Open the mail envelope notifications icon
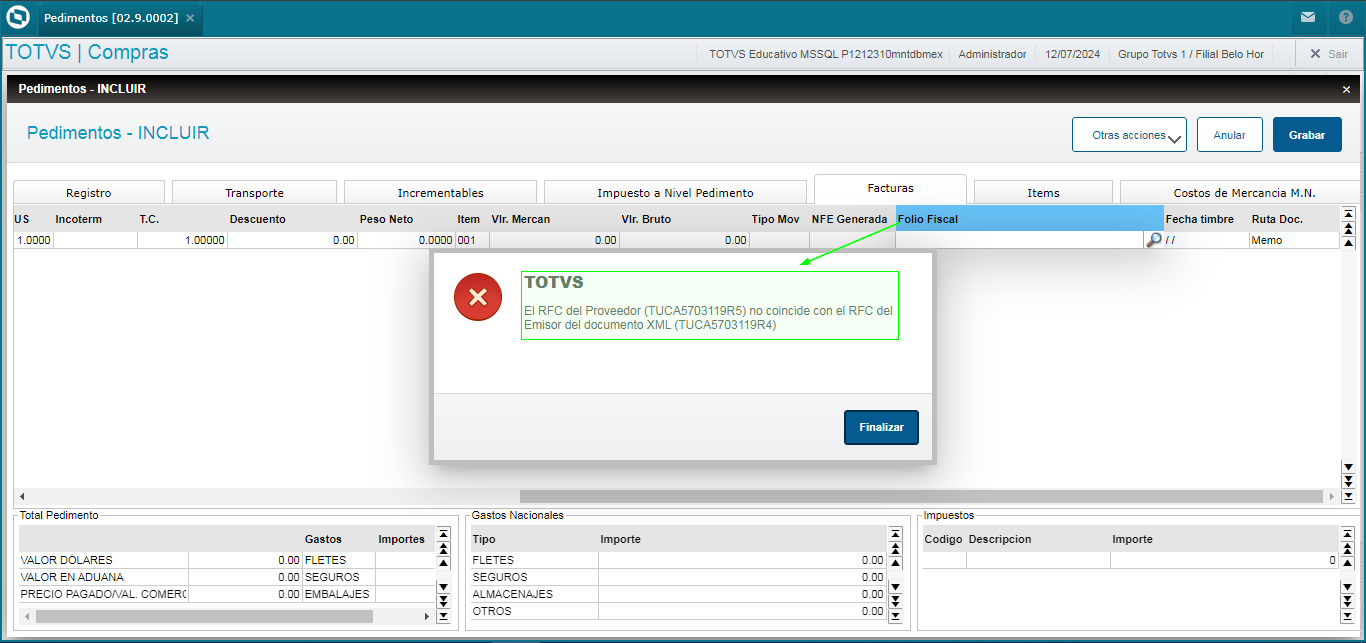 point(1307,17)
